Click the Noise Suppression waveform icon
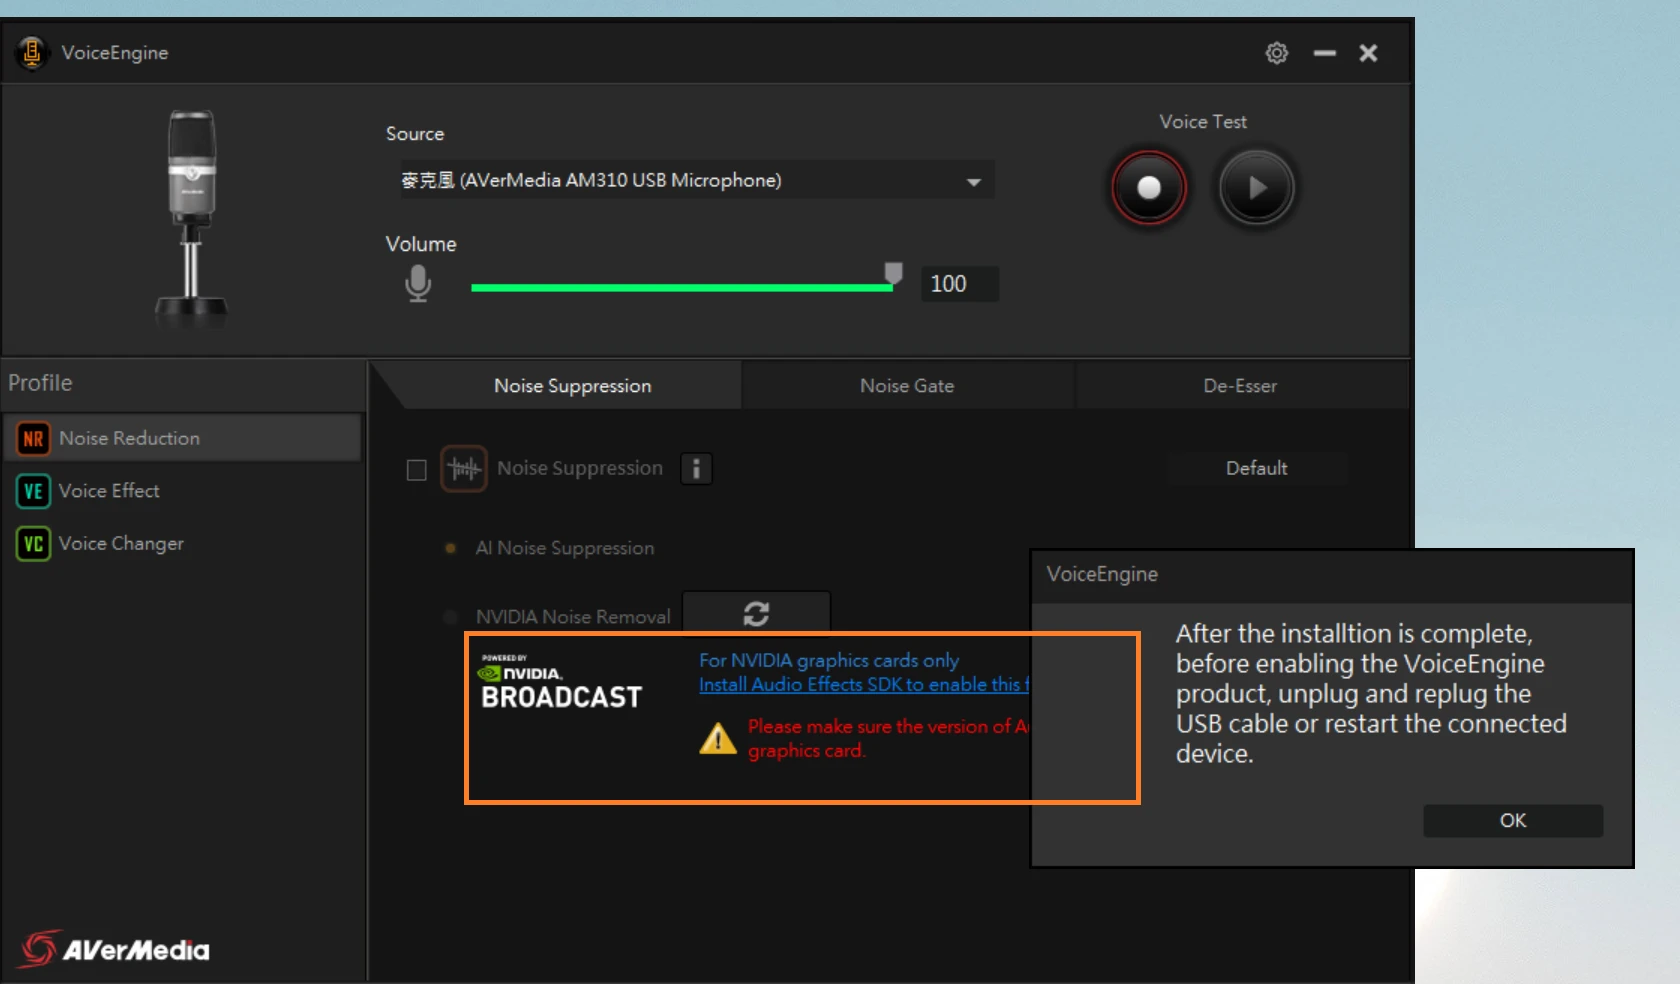Image resolution: width=1680 pixels, height=984 pixels. coord(464,469)
